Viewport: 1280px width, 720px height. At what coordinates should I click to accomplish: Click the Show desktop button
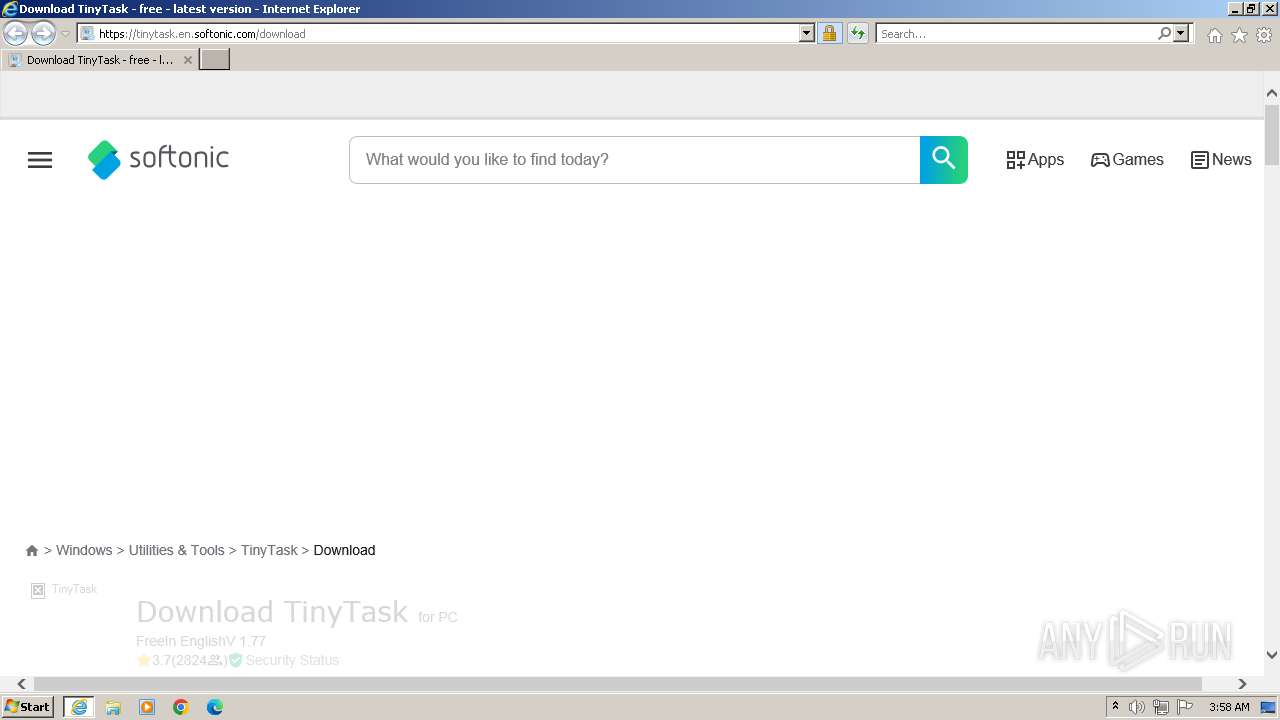click(1269, 707)
